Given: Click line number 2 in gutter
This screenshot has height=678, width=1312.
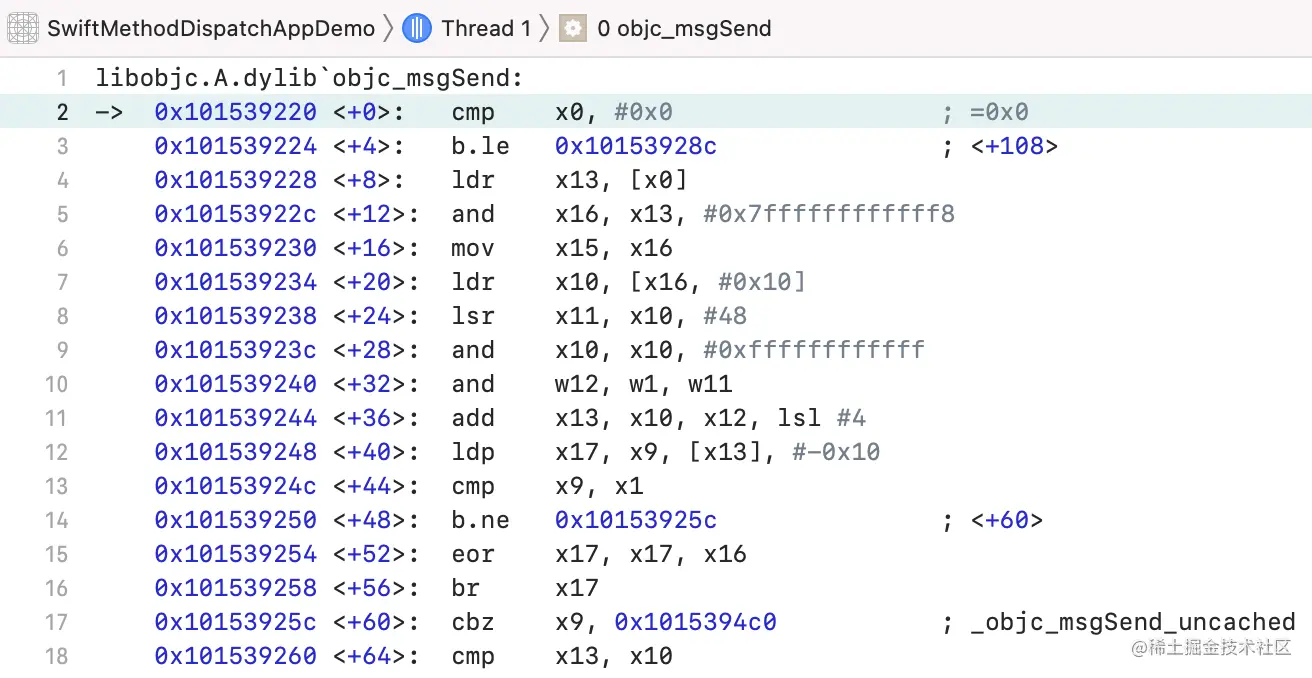Looking at the screenshot, I should pos(62,112).
